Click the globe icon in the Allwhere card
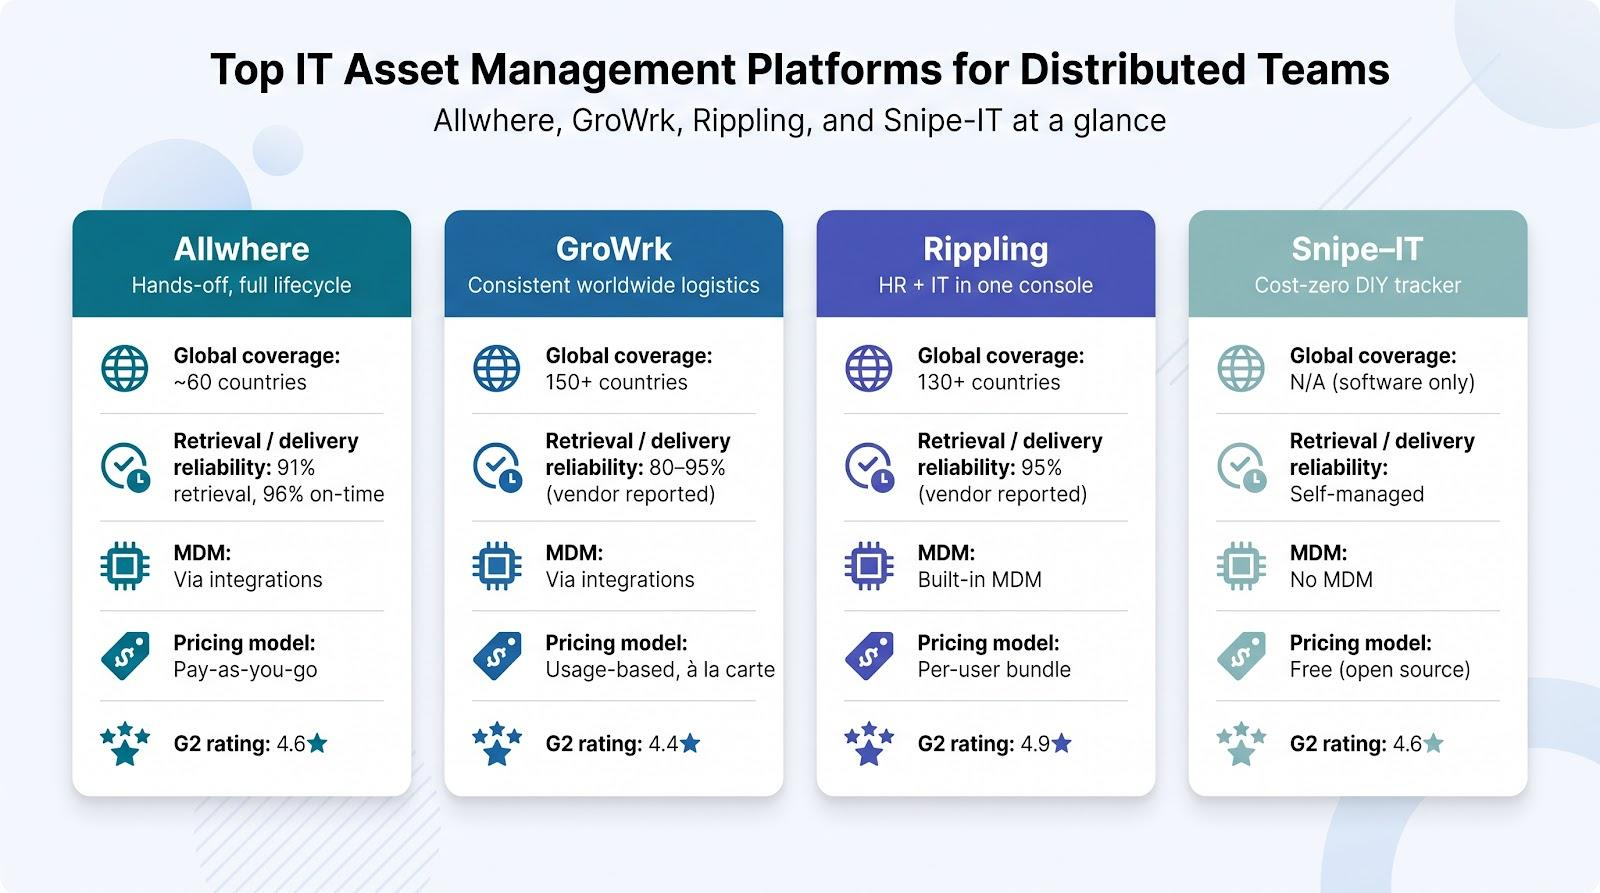Screen dimensions: 1600x893 point(125,368)
